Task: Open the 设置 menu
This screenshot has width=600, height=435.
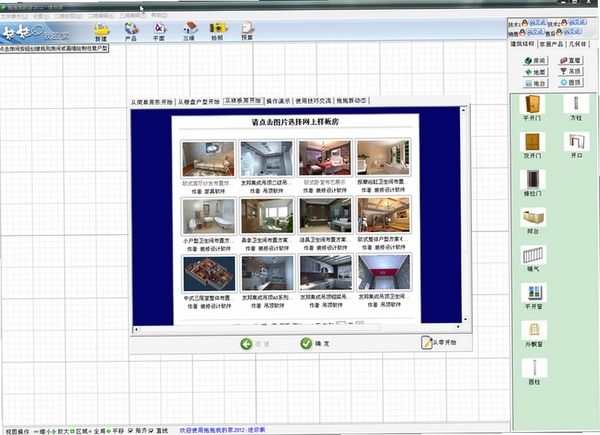Action: [41, 16]
